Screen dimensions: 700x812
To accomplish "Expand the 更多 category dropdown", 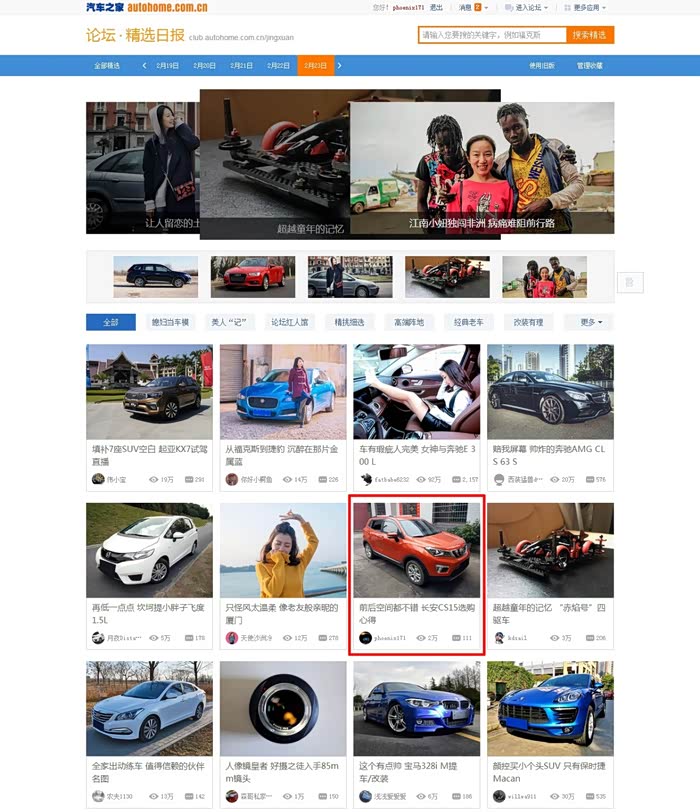I will coord(591,322).
